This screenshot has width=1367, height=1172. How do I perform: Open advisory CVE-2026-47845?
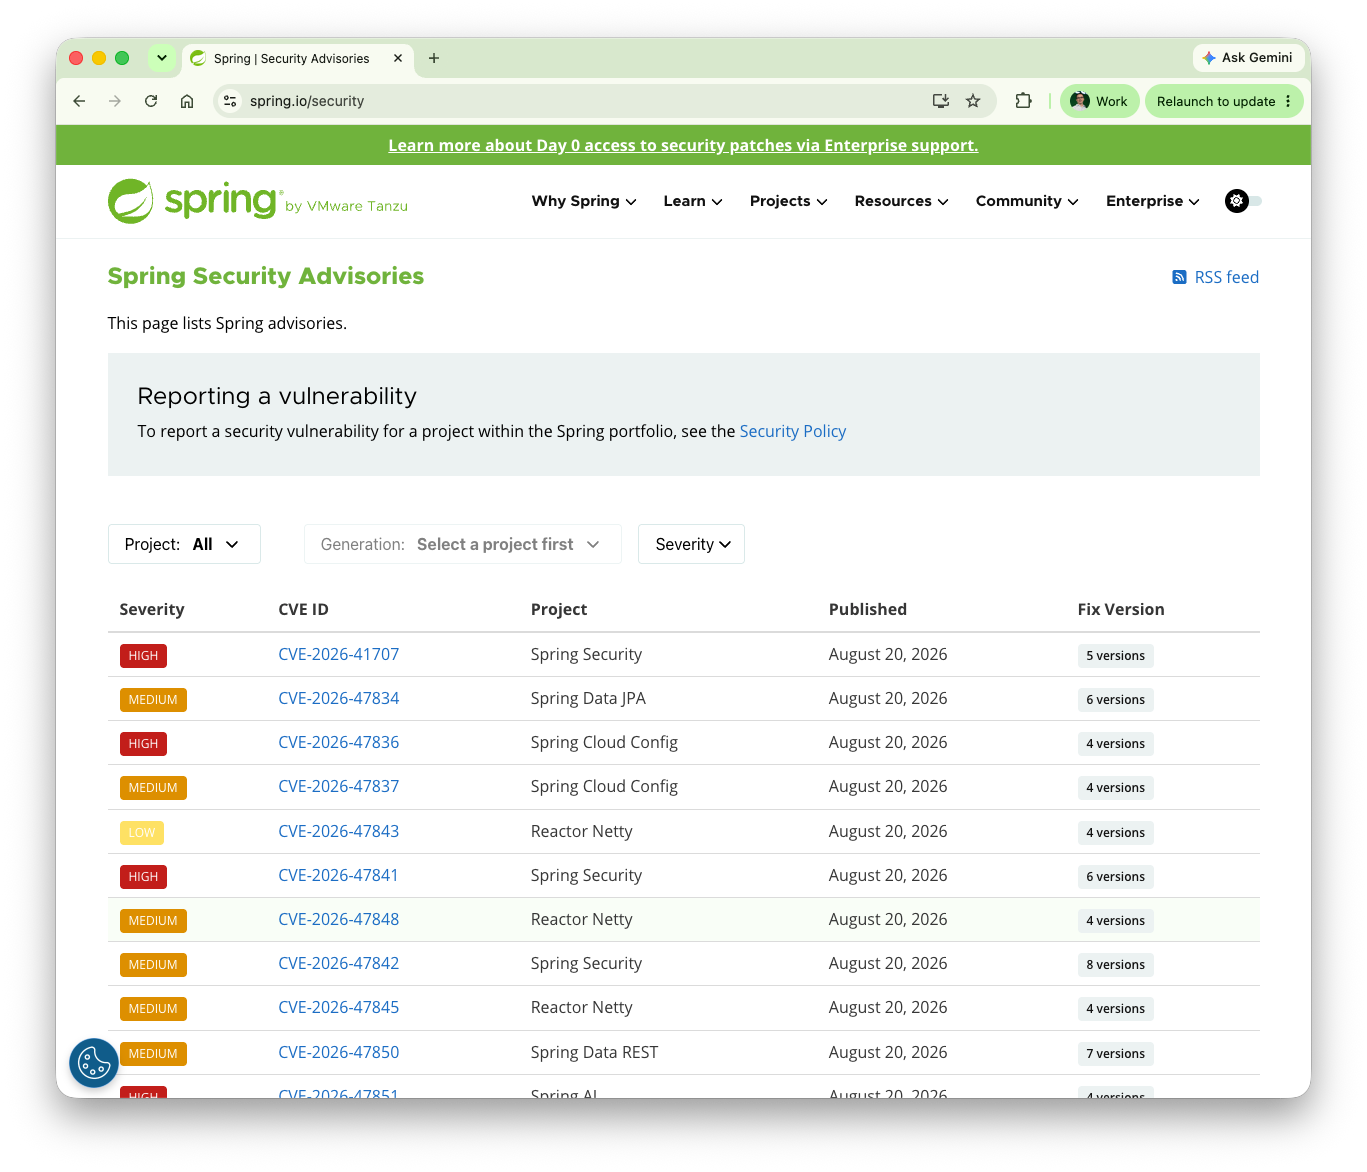point(339,1007)
